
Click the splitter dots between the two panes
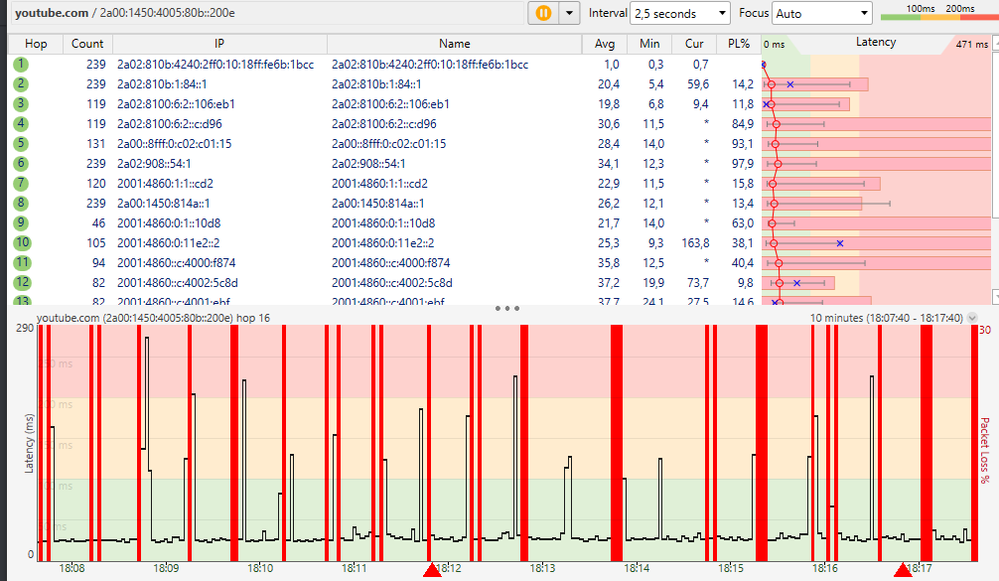coord(508,309)
